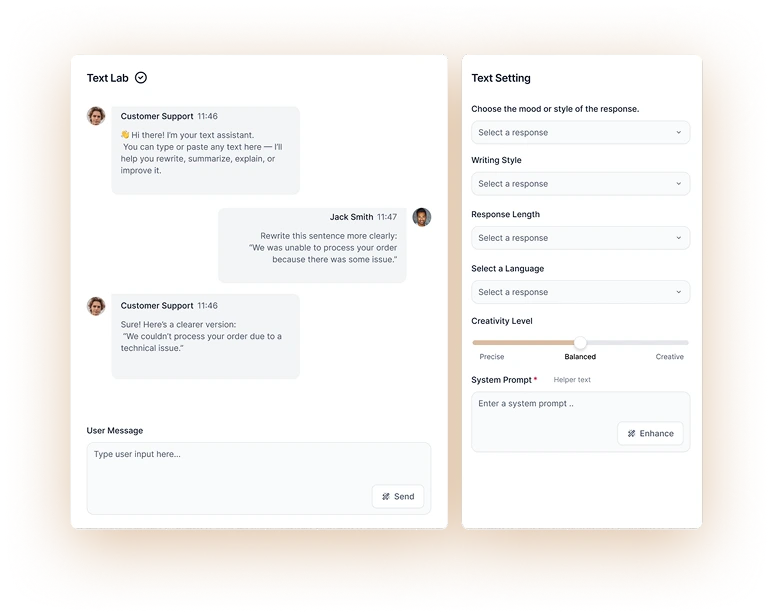
Task: Click waving hand emoji in greeting
Action: tap(125, 135)
